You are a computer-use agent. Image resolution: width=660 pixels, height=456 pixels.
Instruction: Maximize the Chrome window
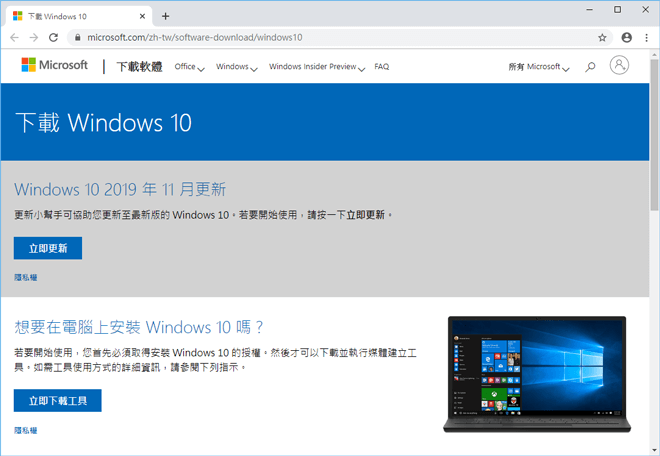pyautogui.click(x=617, y=9)
